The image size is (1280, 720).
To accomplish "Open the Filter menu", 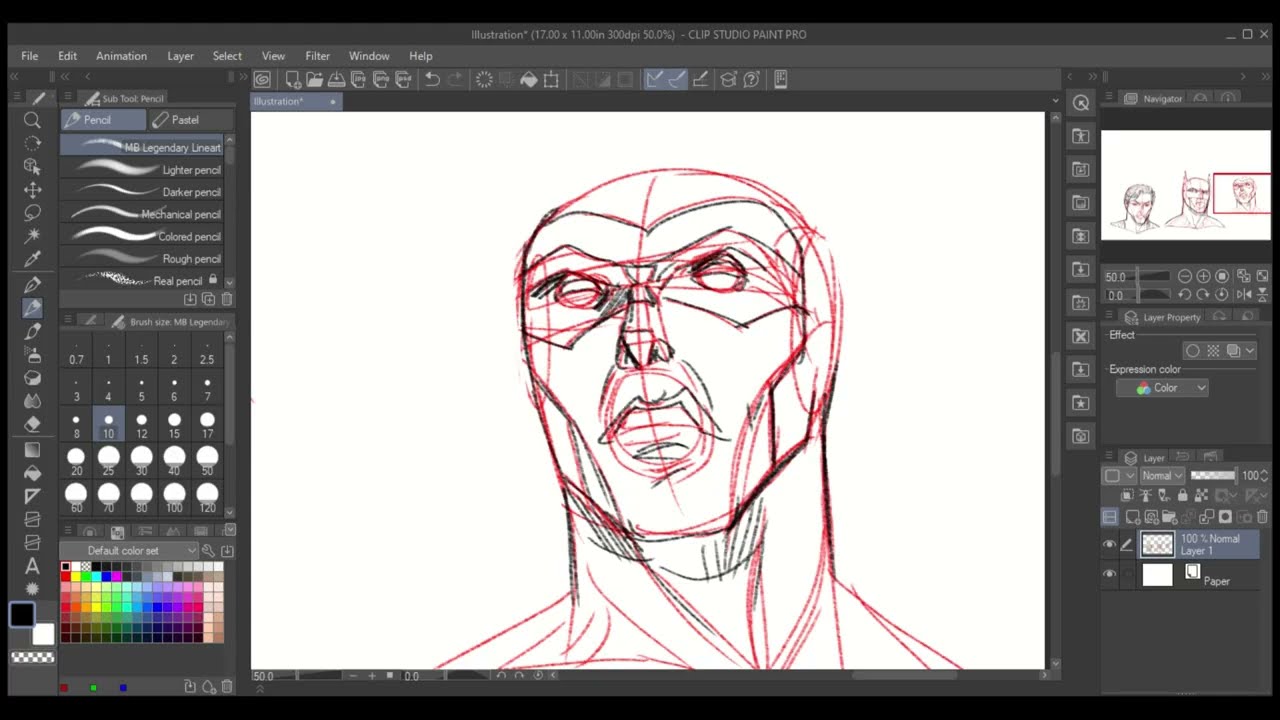I will point(317,56).
